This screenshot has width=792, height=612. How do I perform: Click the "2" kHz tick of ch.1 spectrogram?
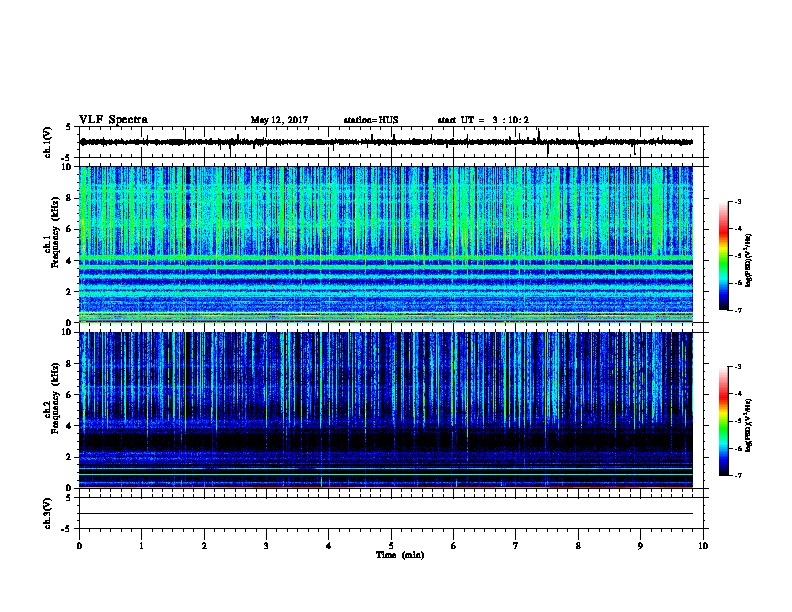coord(69,292)
